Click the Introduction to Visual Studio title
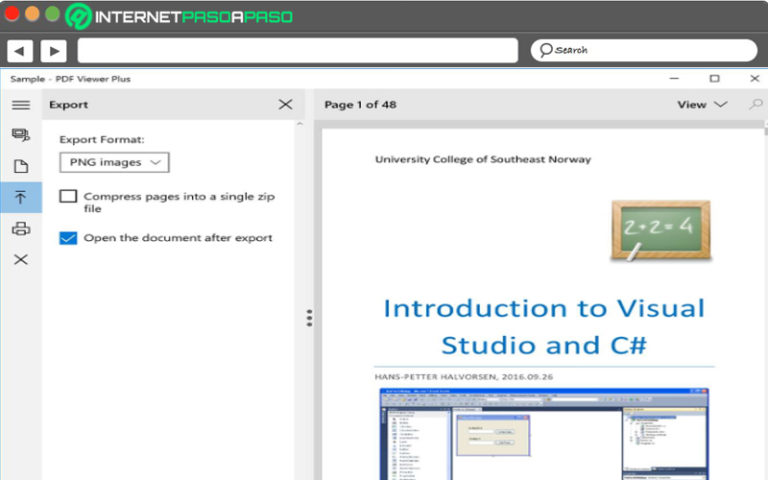Screen dimensions: 768x480 click(x=544, y=326)
